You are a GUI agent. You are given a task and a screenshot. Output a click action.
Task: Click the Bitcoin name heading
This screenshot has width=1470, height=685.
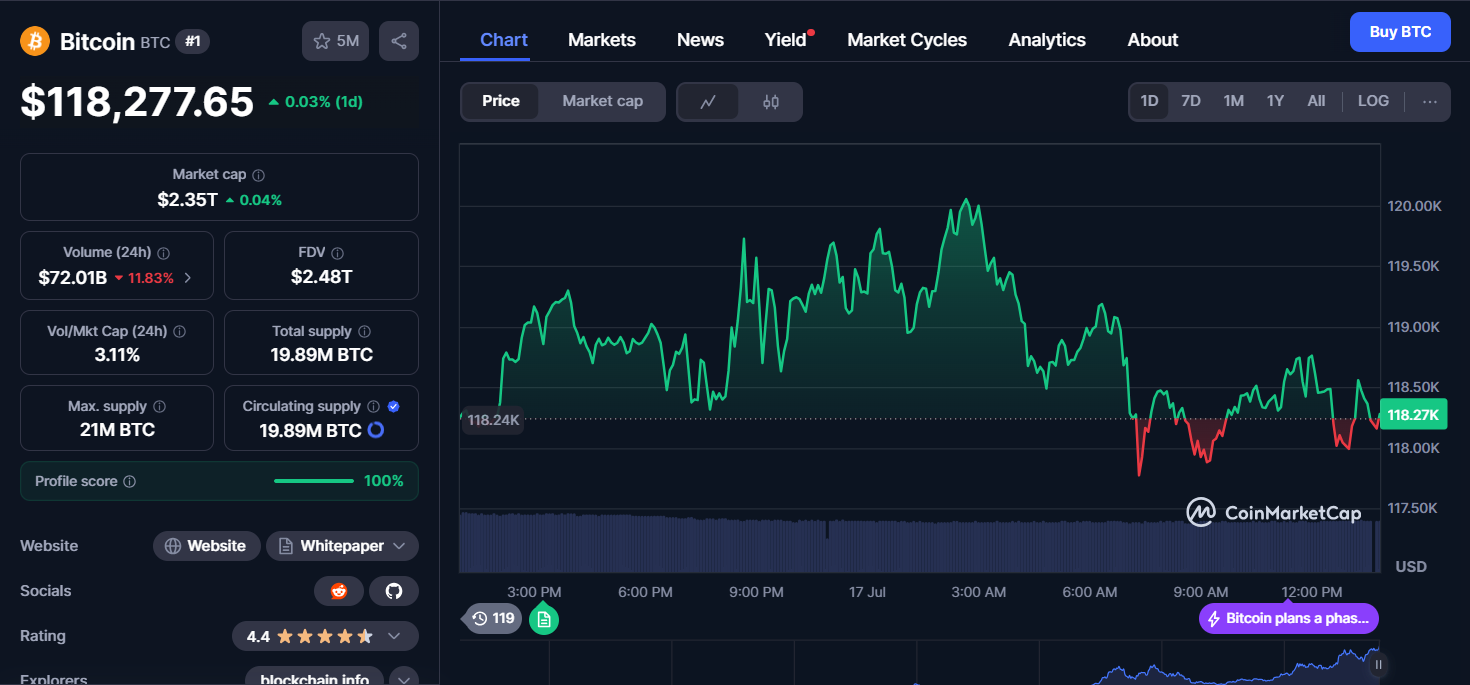tap(97, 42)
